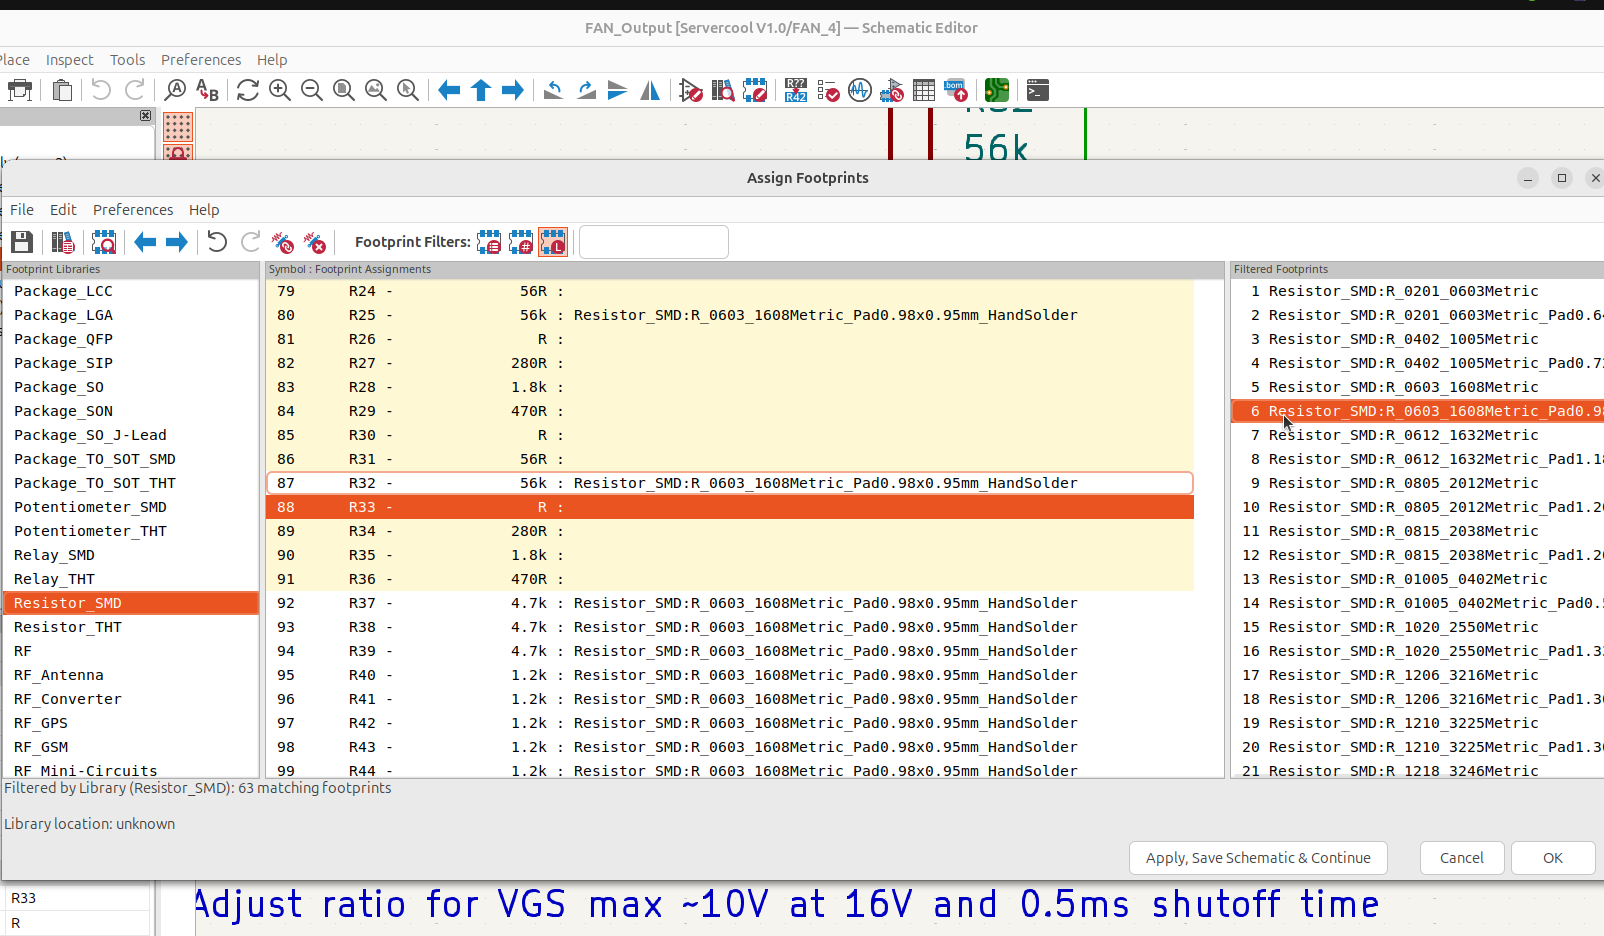Viewport: 1604px width, 936px height.
Task: Mirror selection horizontally icon
Action: (x=650, y=91)
